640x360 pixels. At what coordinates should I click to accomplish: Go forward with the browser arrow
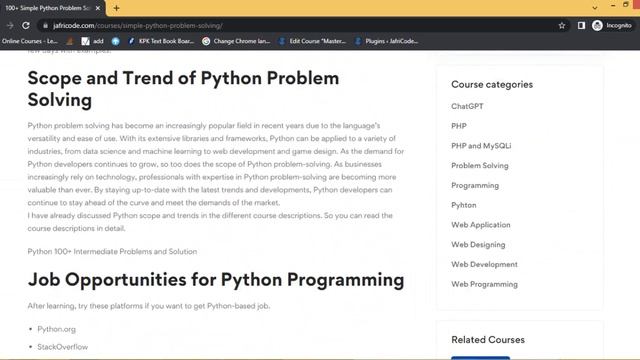point(10,25)
